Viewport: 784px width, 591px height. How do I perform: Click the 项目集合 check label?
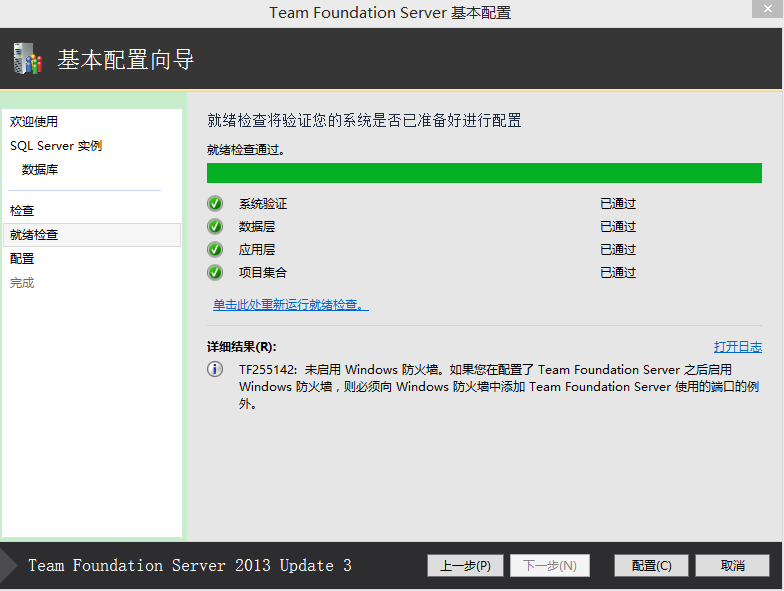point(263,272)
